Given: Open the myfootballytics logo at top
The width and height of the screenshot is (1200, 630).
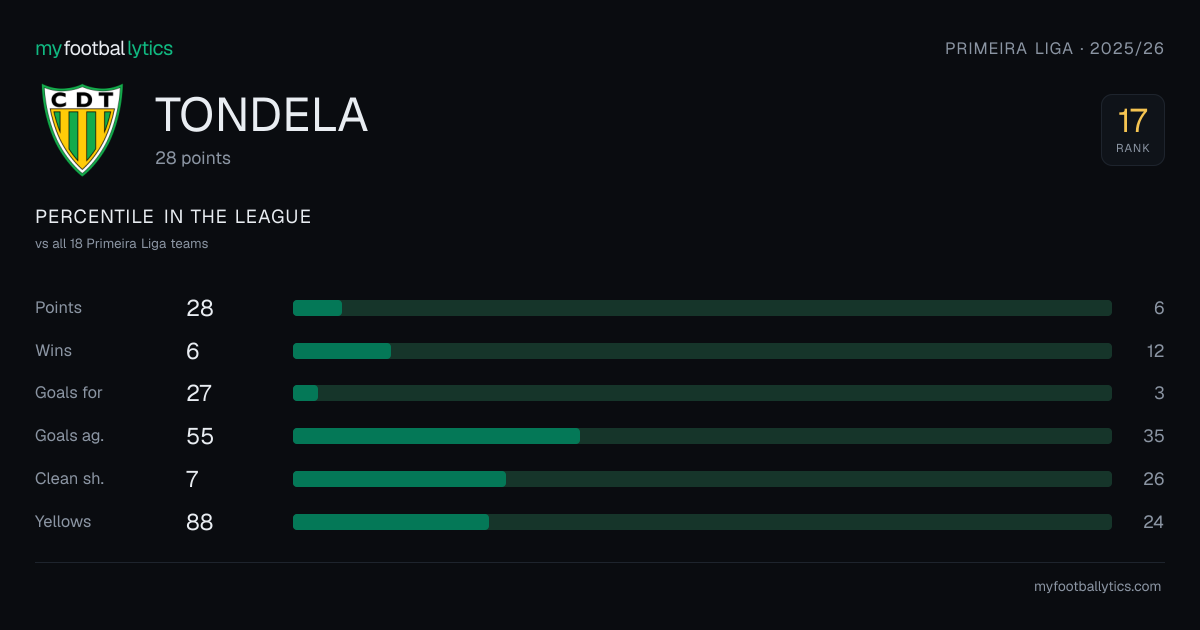Looking at the screenshot, I should (x=104, y=48).
